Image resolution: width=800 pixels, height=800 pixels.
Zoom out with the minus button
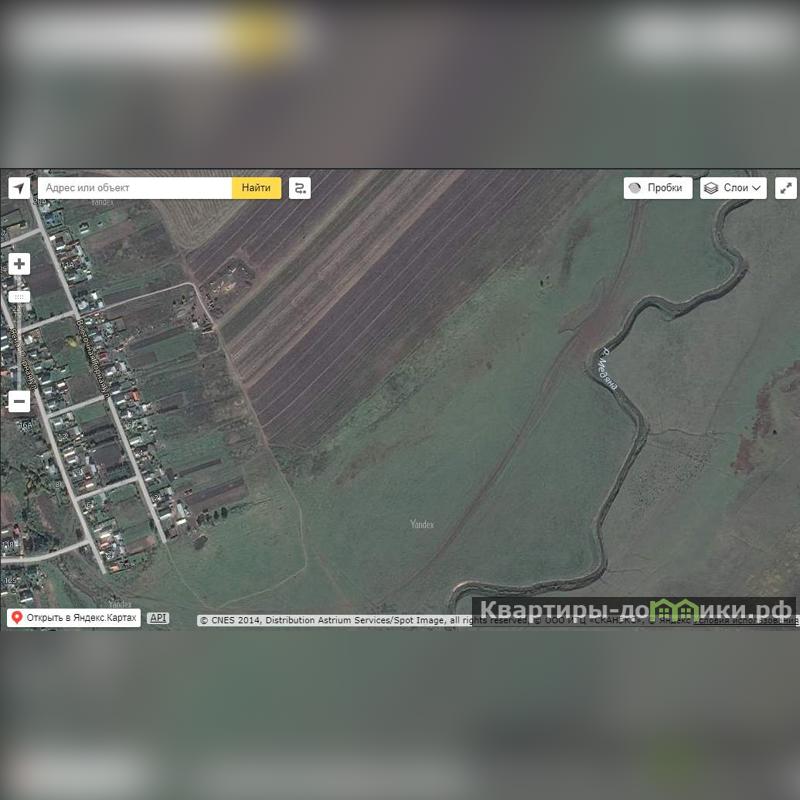(x=19, y=402)
